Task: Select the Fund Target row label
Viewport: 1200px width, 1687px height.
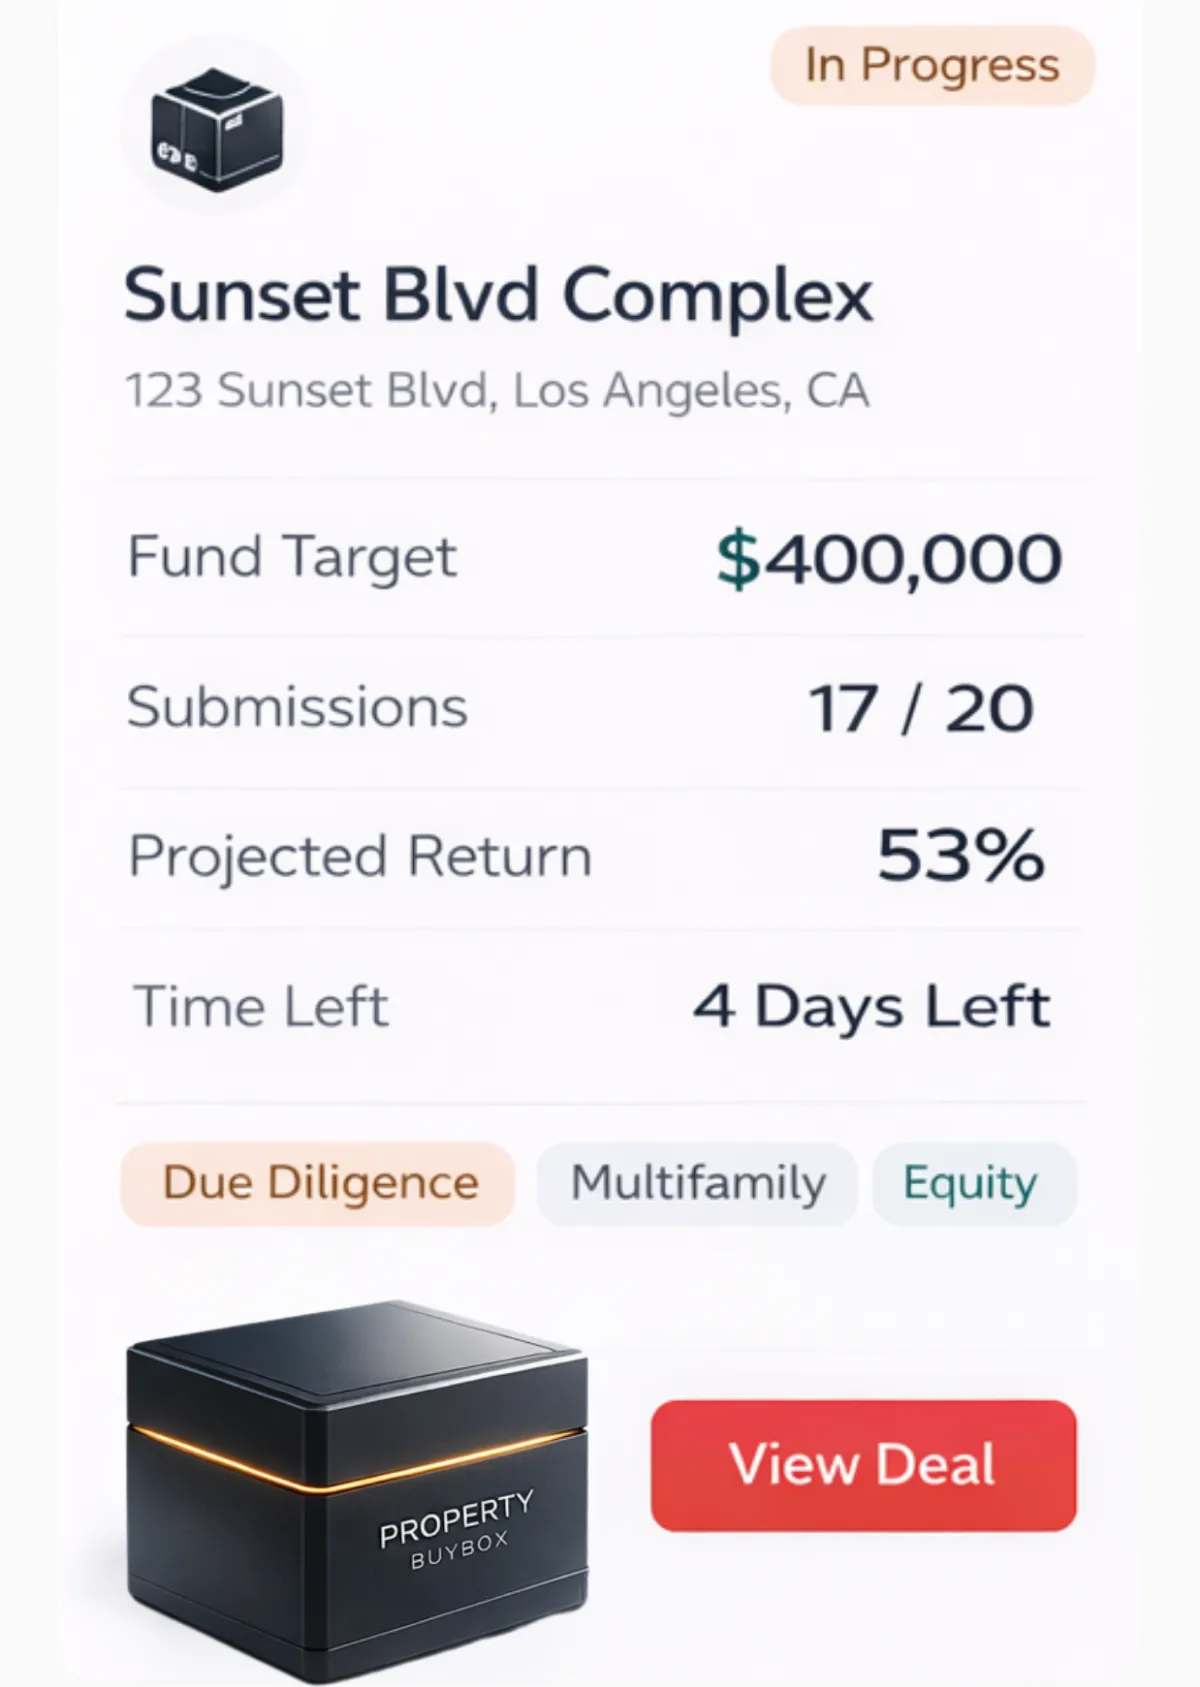Action: [292, 557]
